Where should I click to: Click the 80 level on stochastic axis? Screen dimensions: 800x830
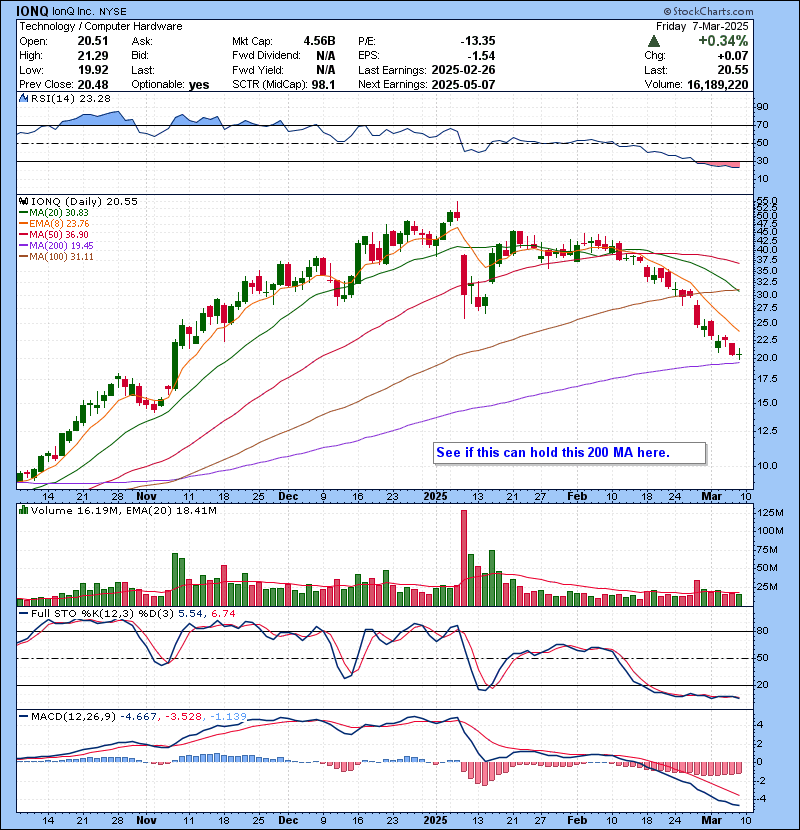tap(762, 631)
